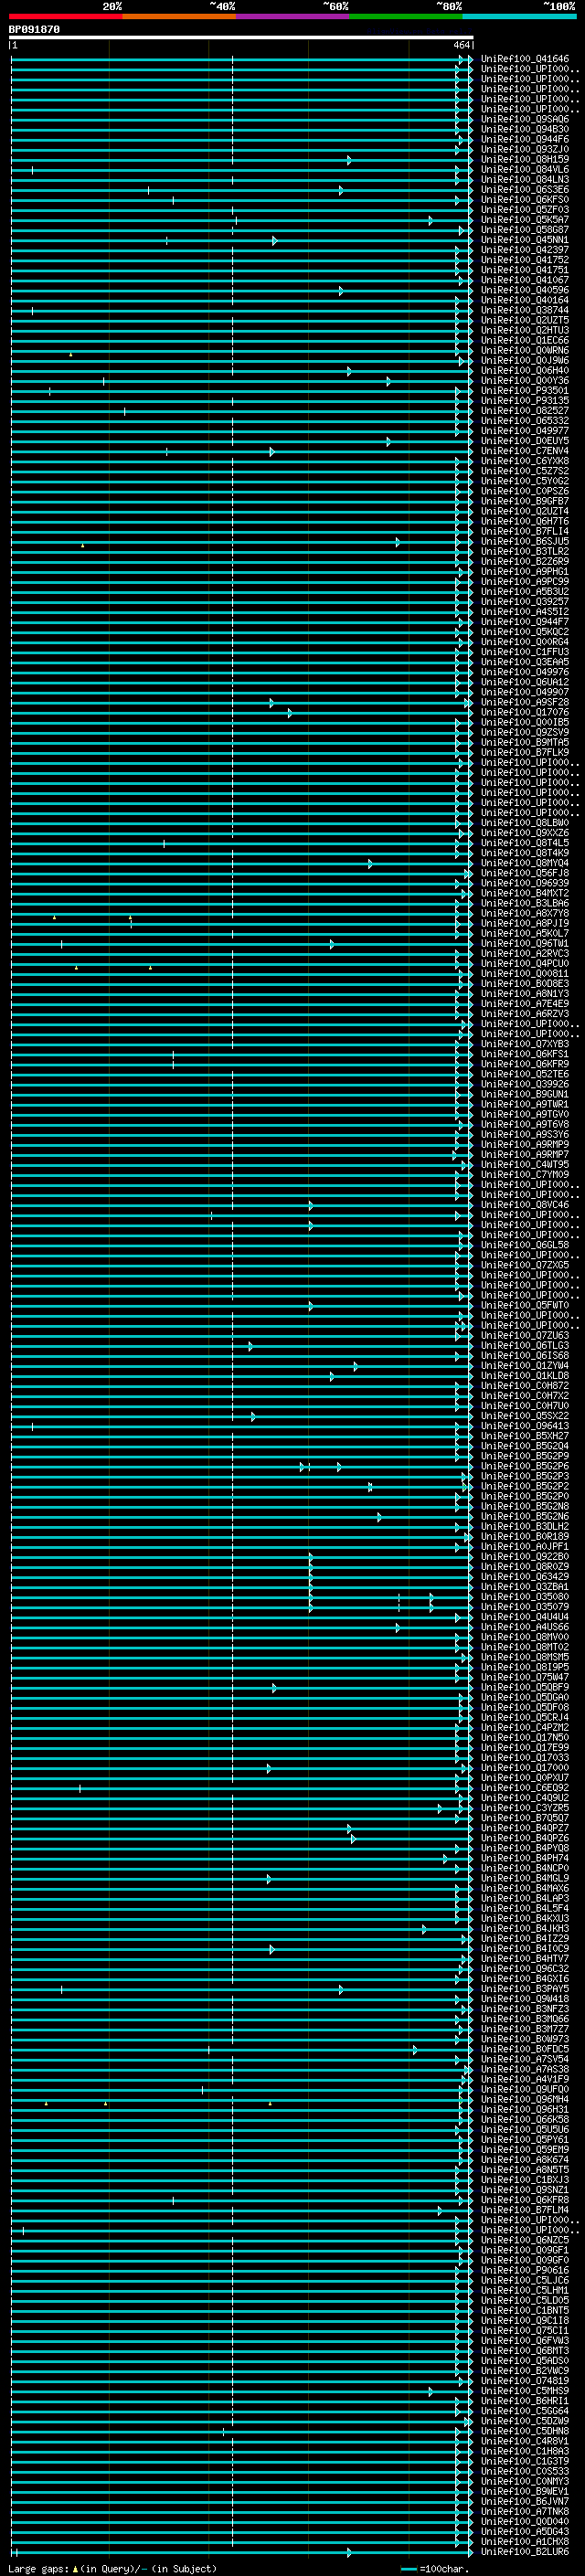Image resolution: width=585 pixels, height=2576 pixels.
Task: Click the red ~20% identity color key
Action: click(66, 16)
